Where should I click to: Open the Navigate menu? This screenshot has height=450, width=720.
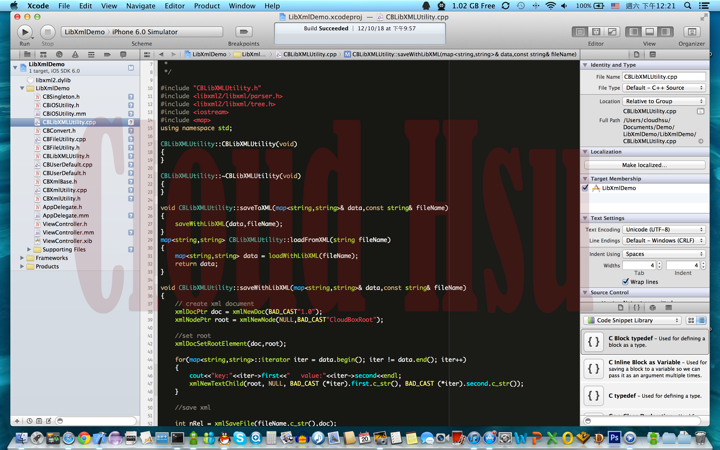point(141,6)
